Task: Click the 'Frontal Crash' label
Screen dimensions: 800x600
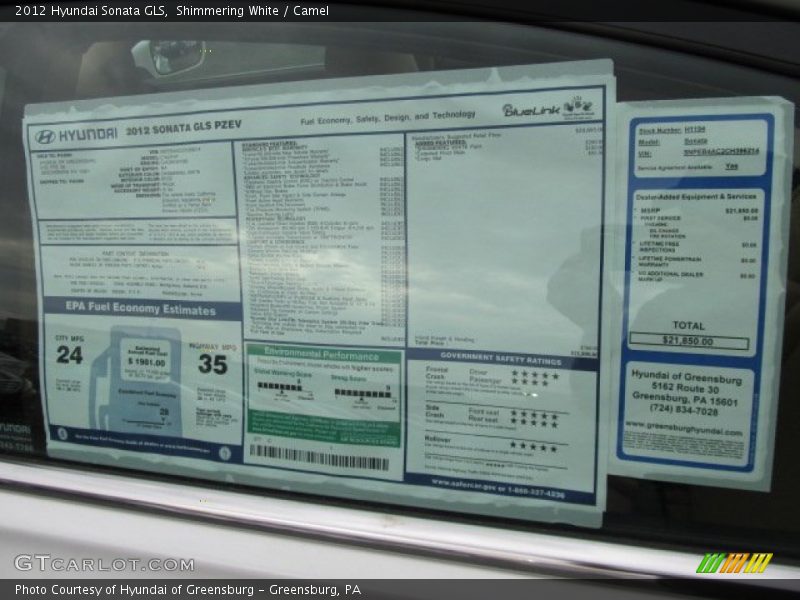Action: (x=436, y=372)
